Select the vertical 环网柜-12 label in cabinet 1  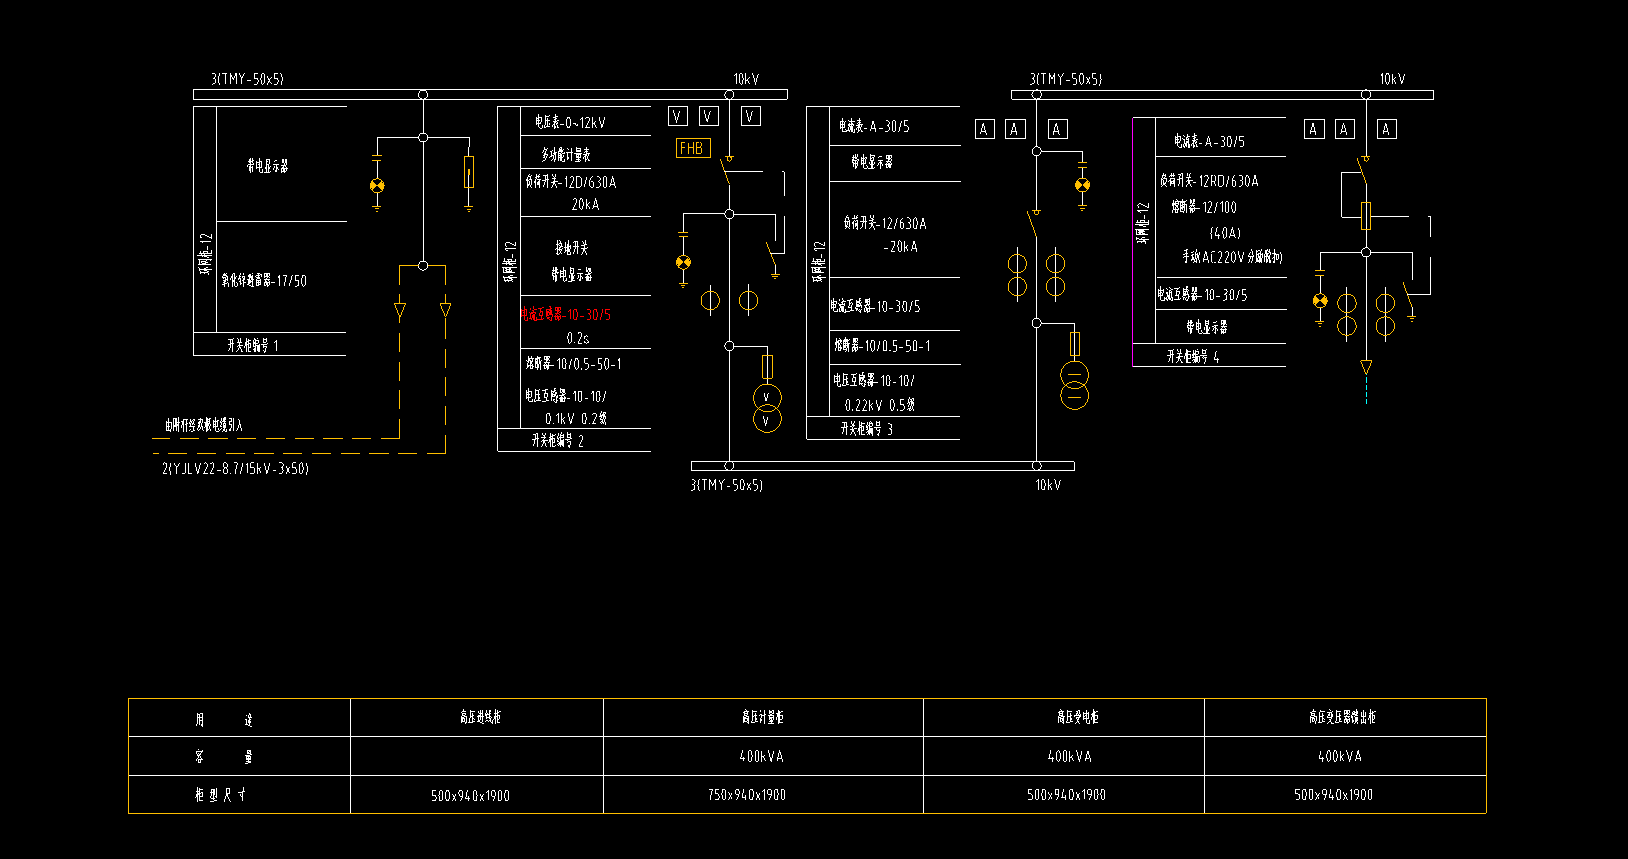206,254
